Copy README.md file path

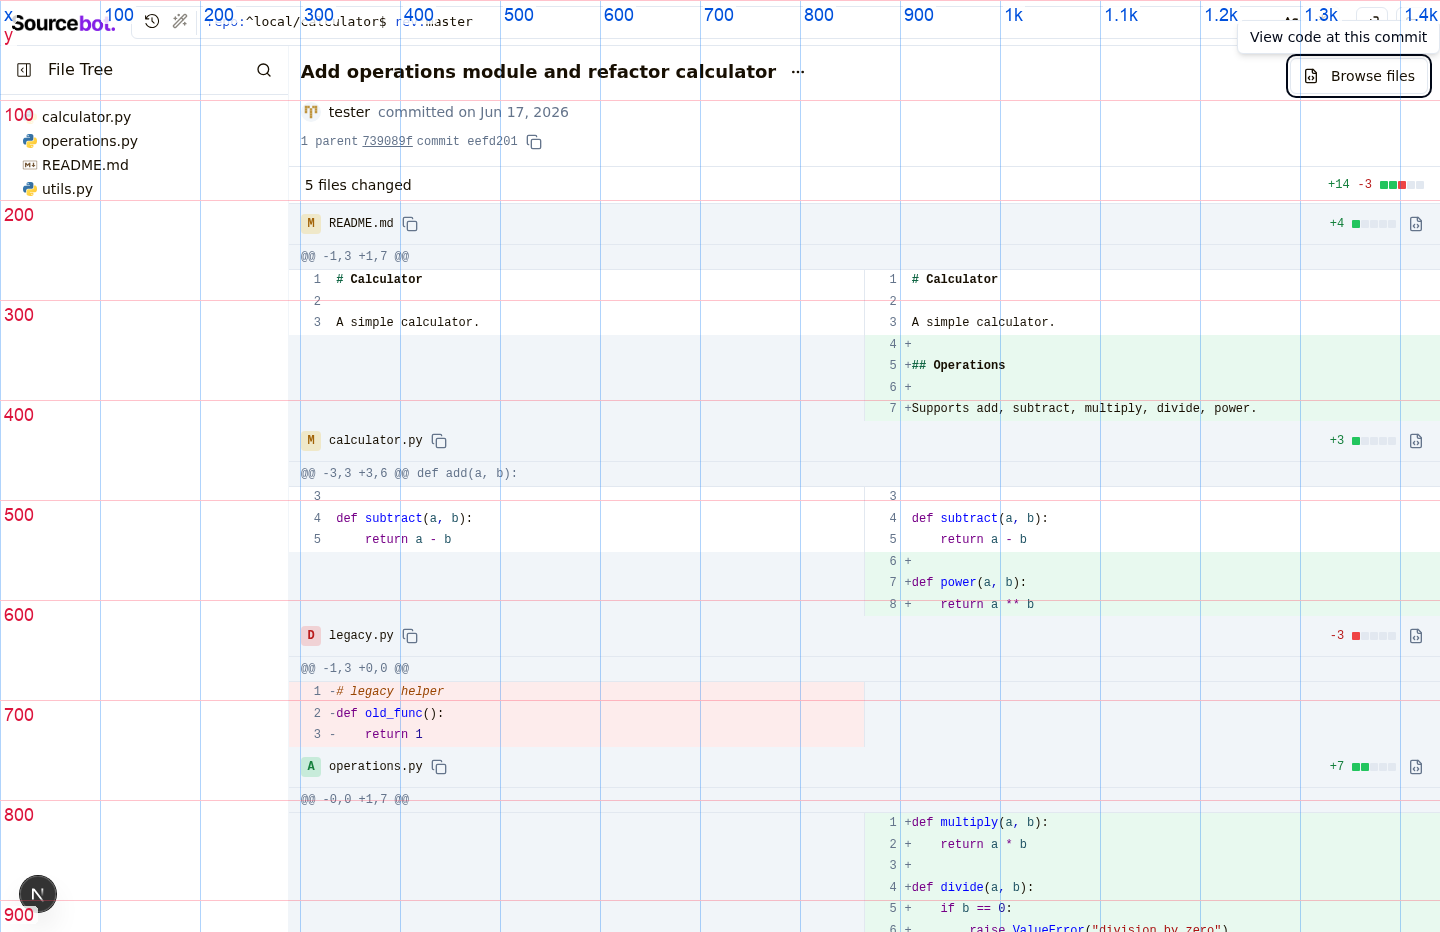(x=410, y=224)
